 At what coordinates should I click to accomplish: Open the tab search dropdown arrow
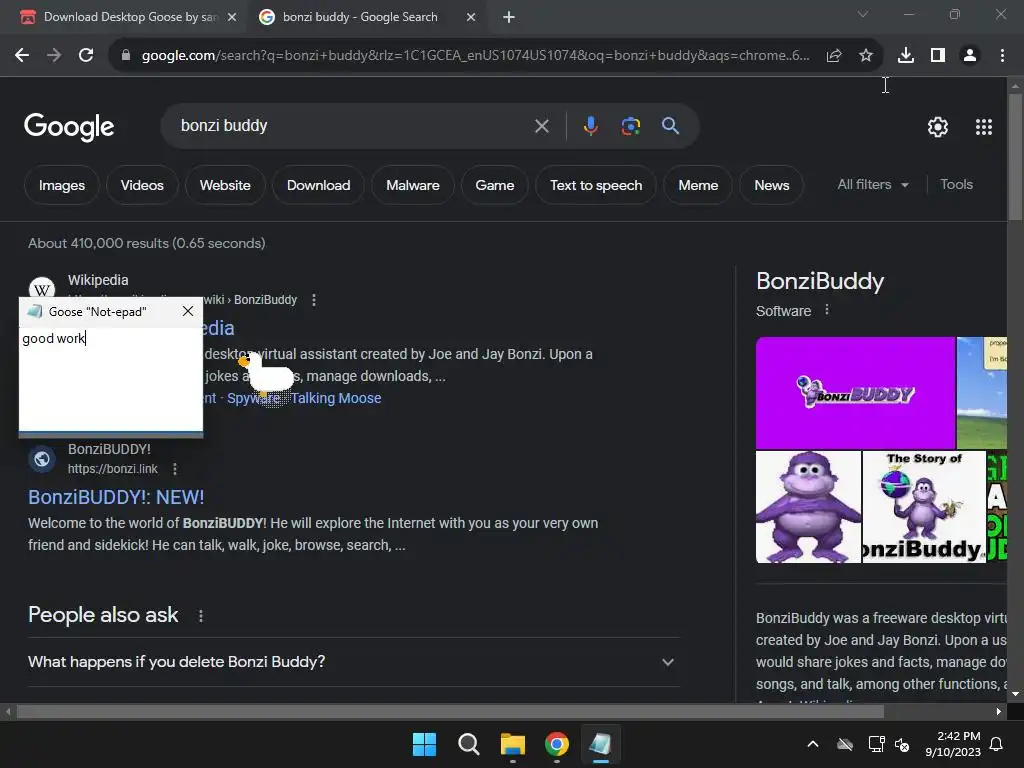863,14
